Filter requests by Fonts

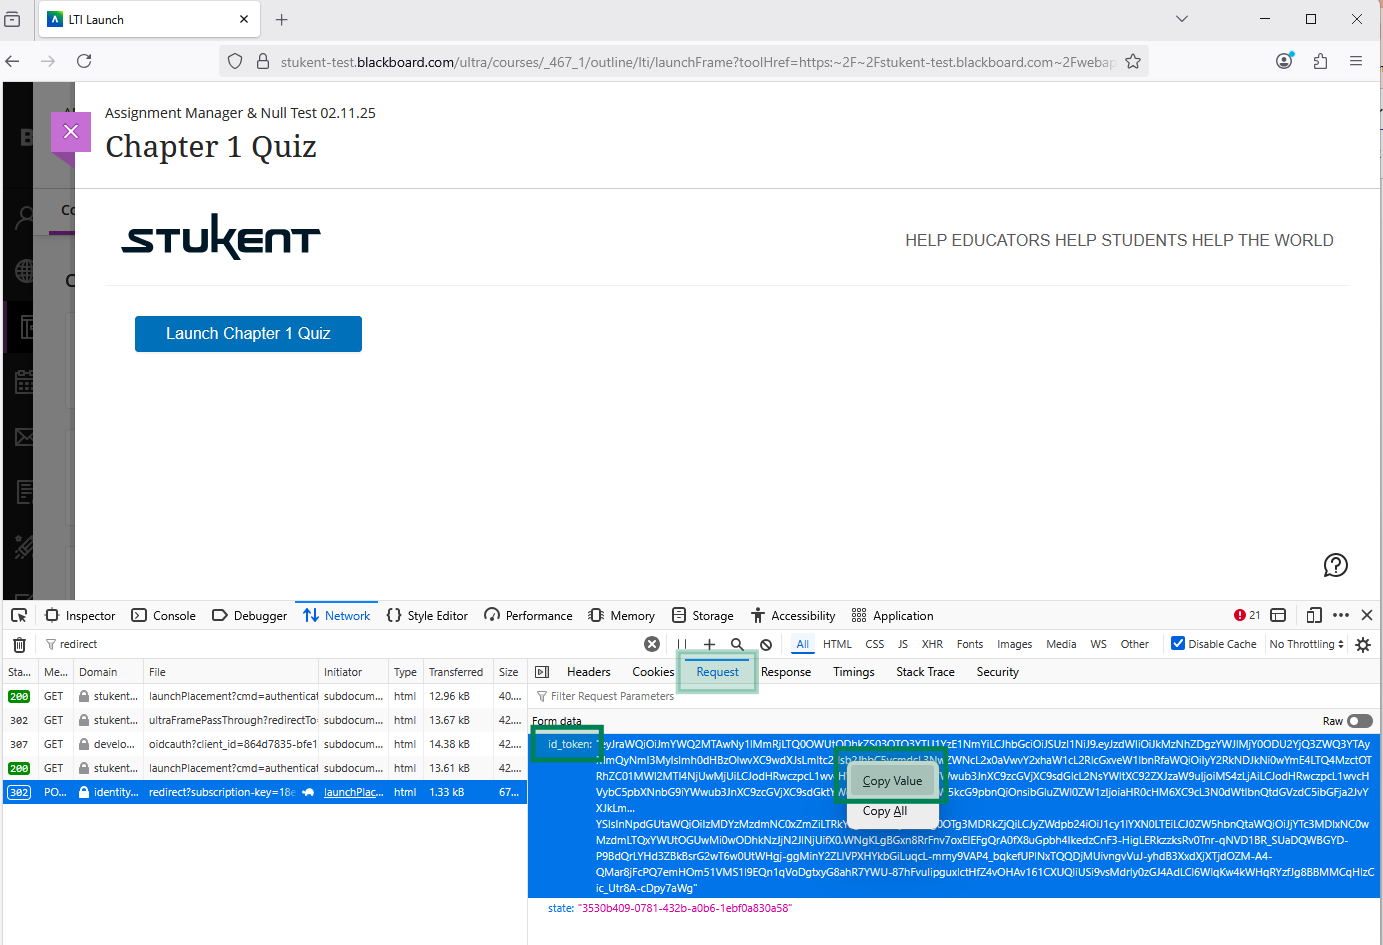pos(970,644)
